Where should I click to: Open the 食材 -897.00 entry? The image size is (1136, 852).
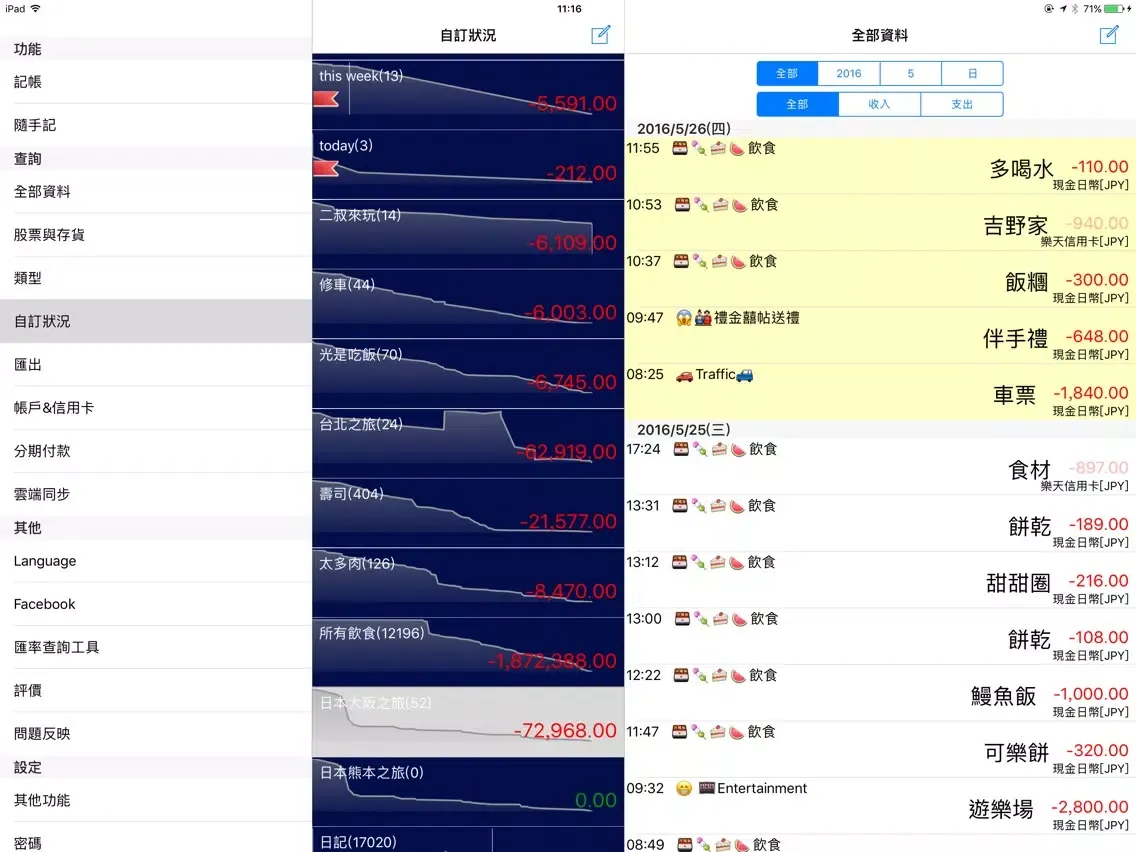(x=880, y=467)
